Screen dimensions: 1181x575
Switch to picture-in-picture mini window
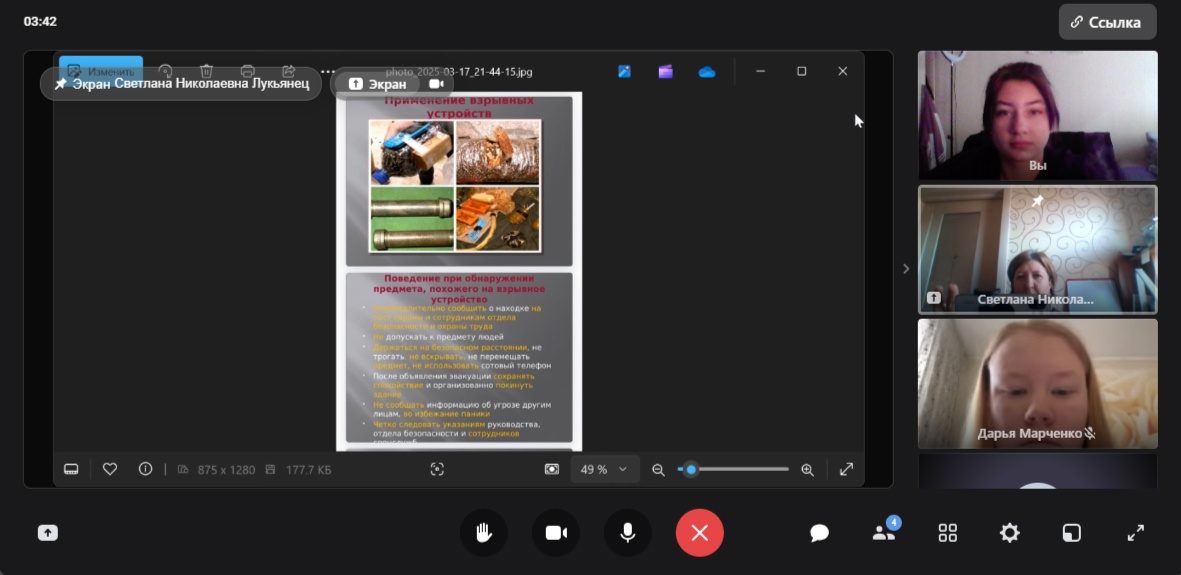pyautogui.click(x=1071, y=533)
